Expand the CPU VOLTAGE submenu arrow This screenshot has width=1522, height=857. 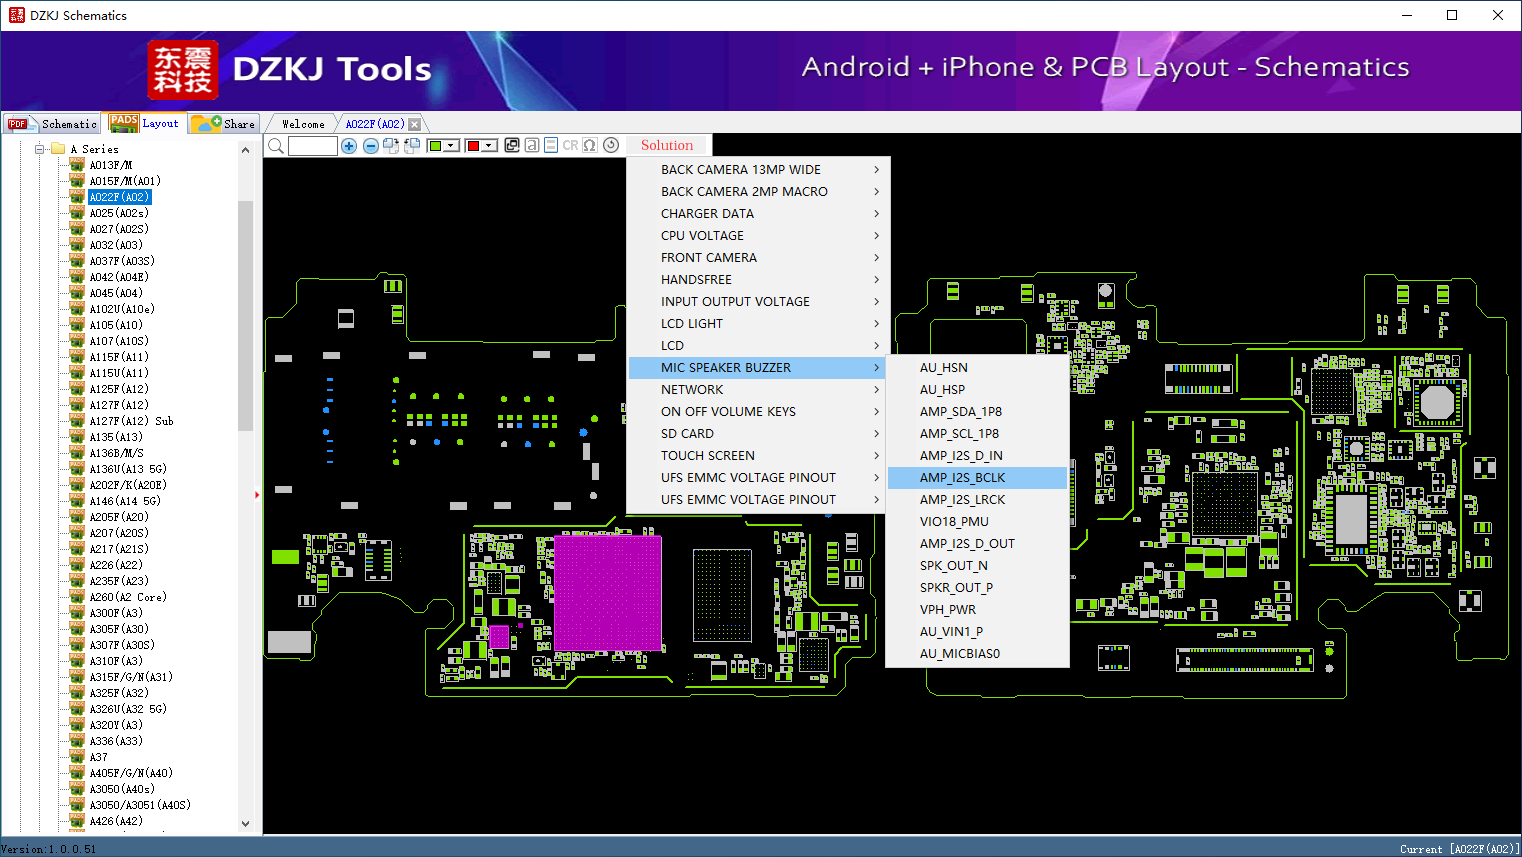[877, 236]
